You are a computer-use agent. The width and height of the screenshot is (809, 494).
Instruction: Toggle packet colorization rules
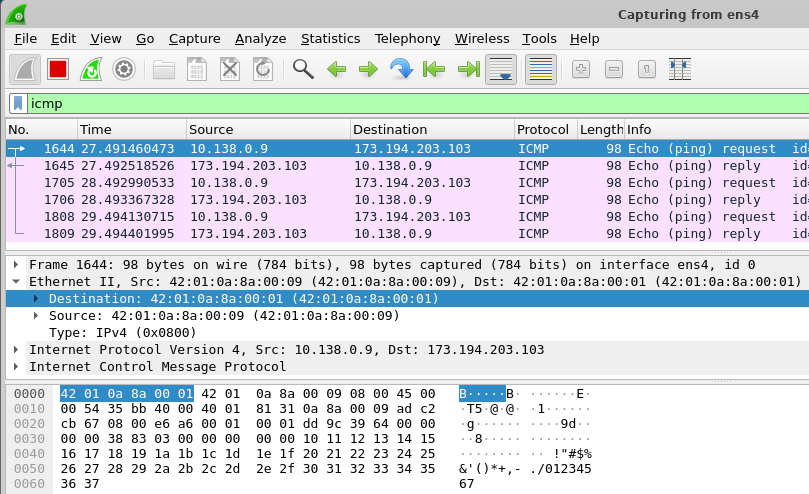pyautogui.click(x=541, y=69)
